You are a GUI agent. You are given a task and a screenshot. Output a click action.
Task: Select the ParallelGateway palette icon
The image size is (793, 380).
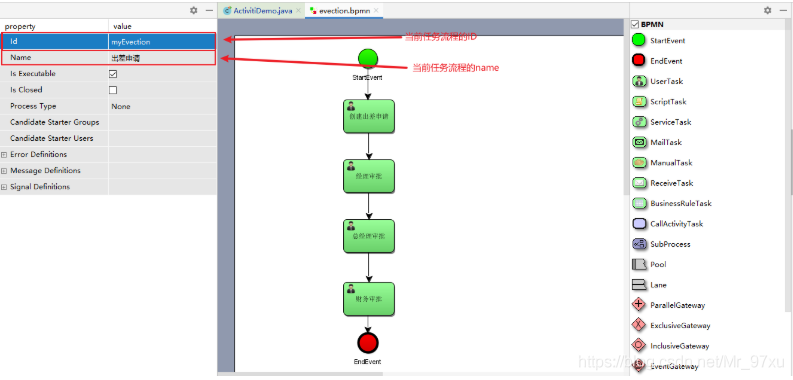tap(639, 305)
